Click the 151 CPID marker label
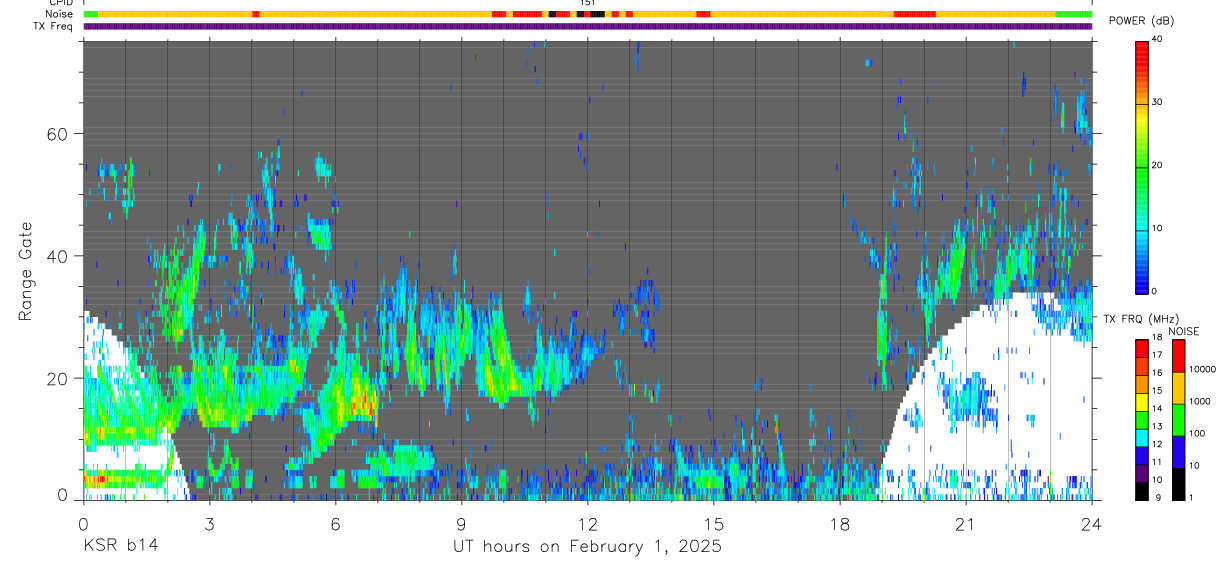The image size is (1228, 567). coord(588,3)
